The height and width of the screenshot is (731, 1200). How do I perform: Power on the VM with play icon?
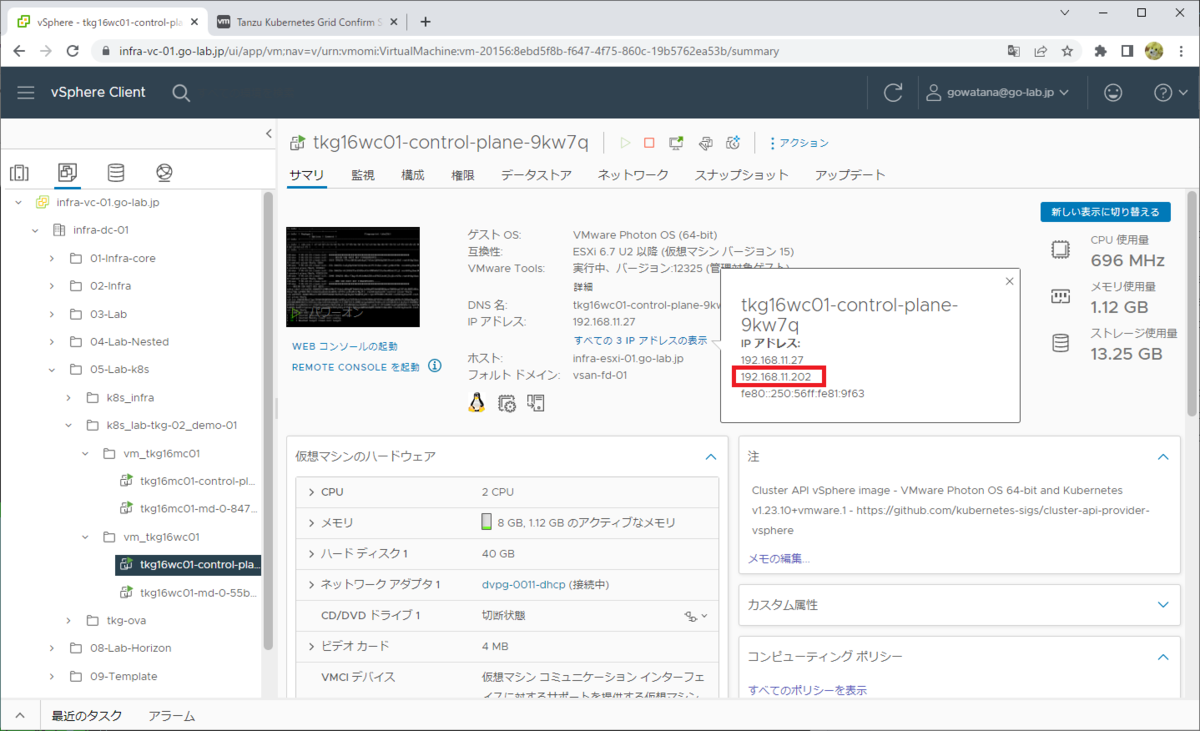pyautogui.click(x=626, y=143)
